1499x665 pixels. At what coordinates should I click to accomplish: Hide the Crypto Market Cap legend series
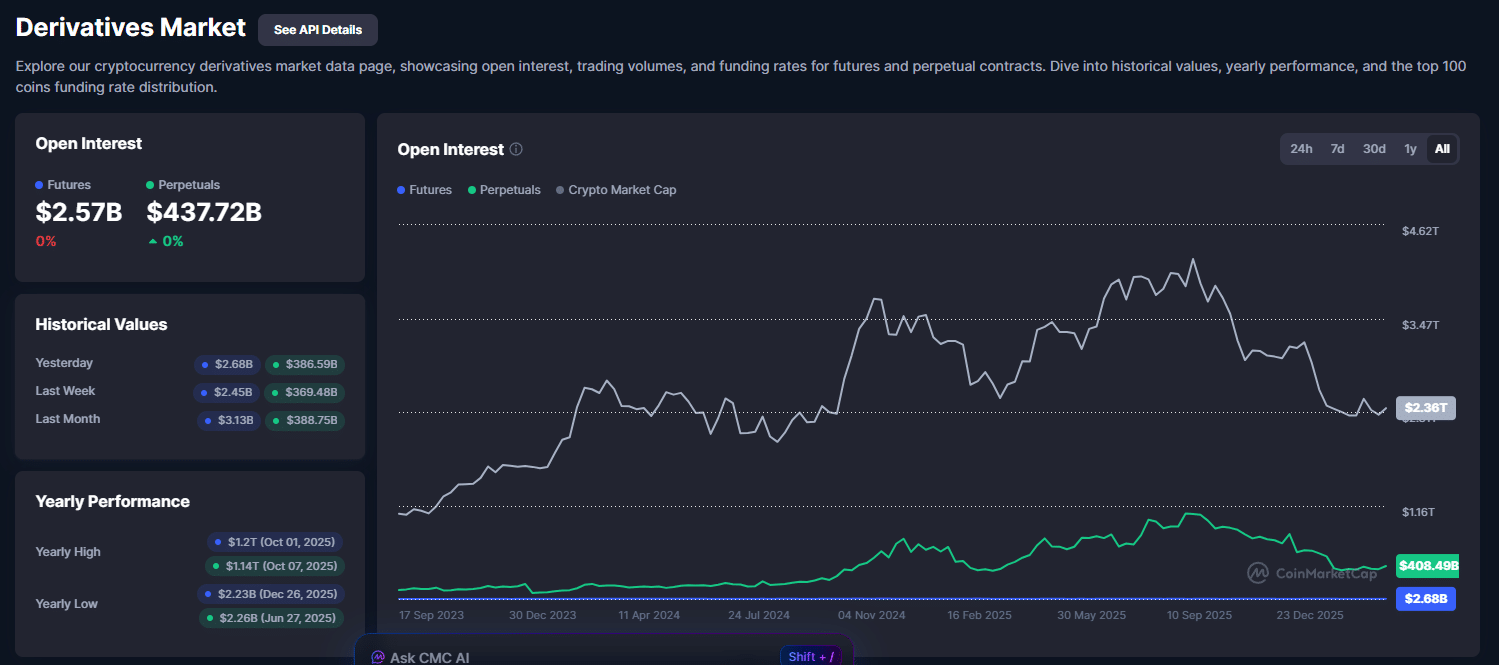[x=616, y=190]
